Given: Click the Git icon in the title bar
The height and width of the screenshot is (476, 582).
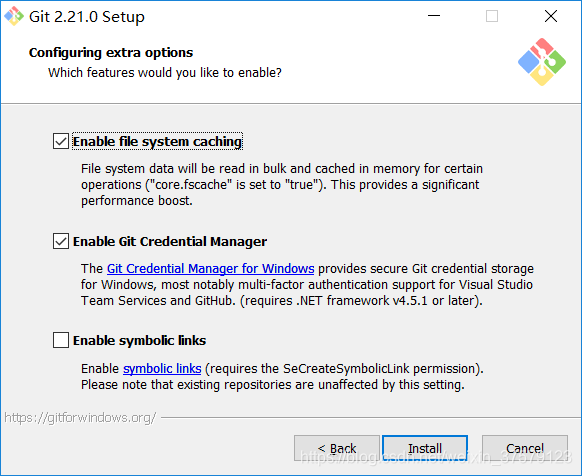Looking at the screenshot, I should pos(14,16).
